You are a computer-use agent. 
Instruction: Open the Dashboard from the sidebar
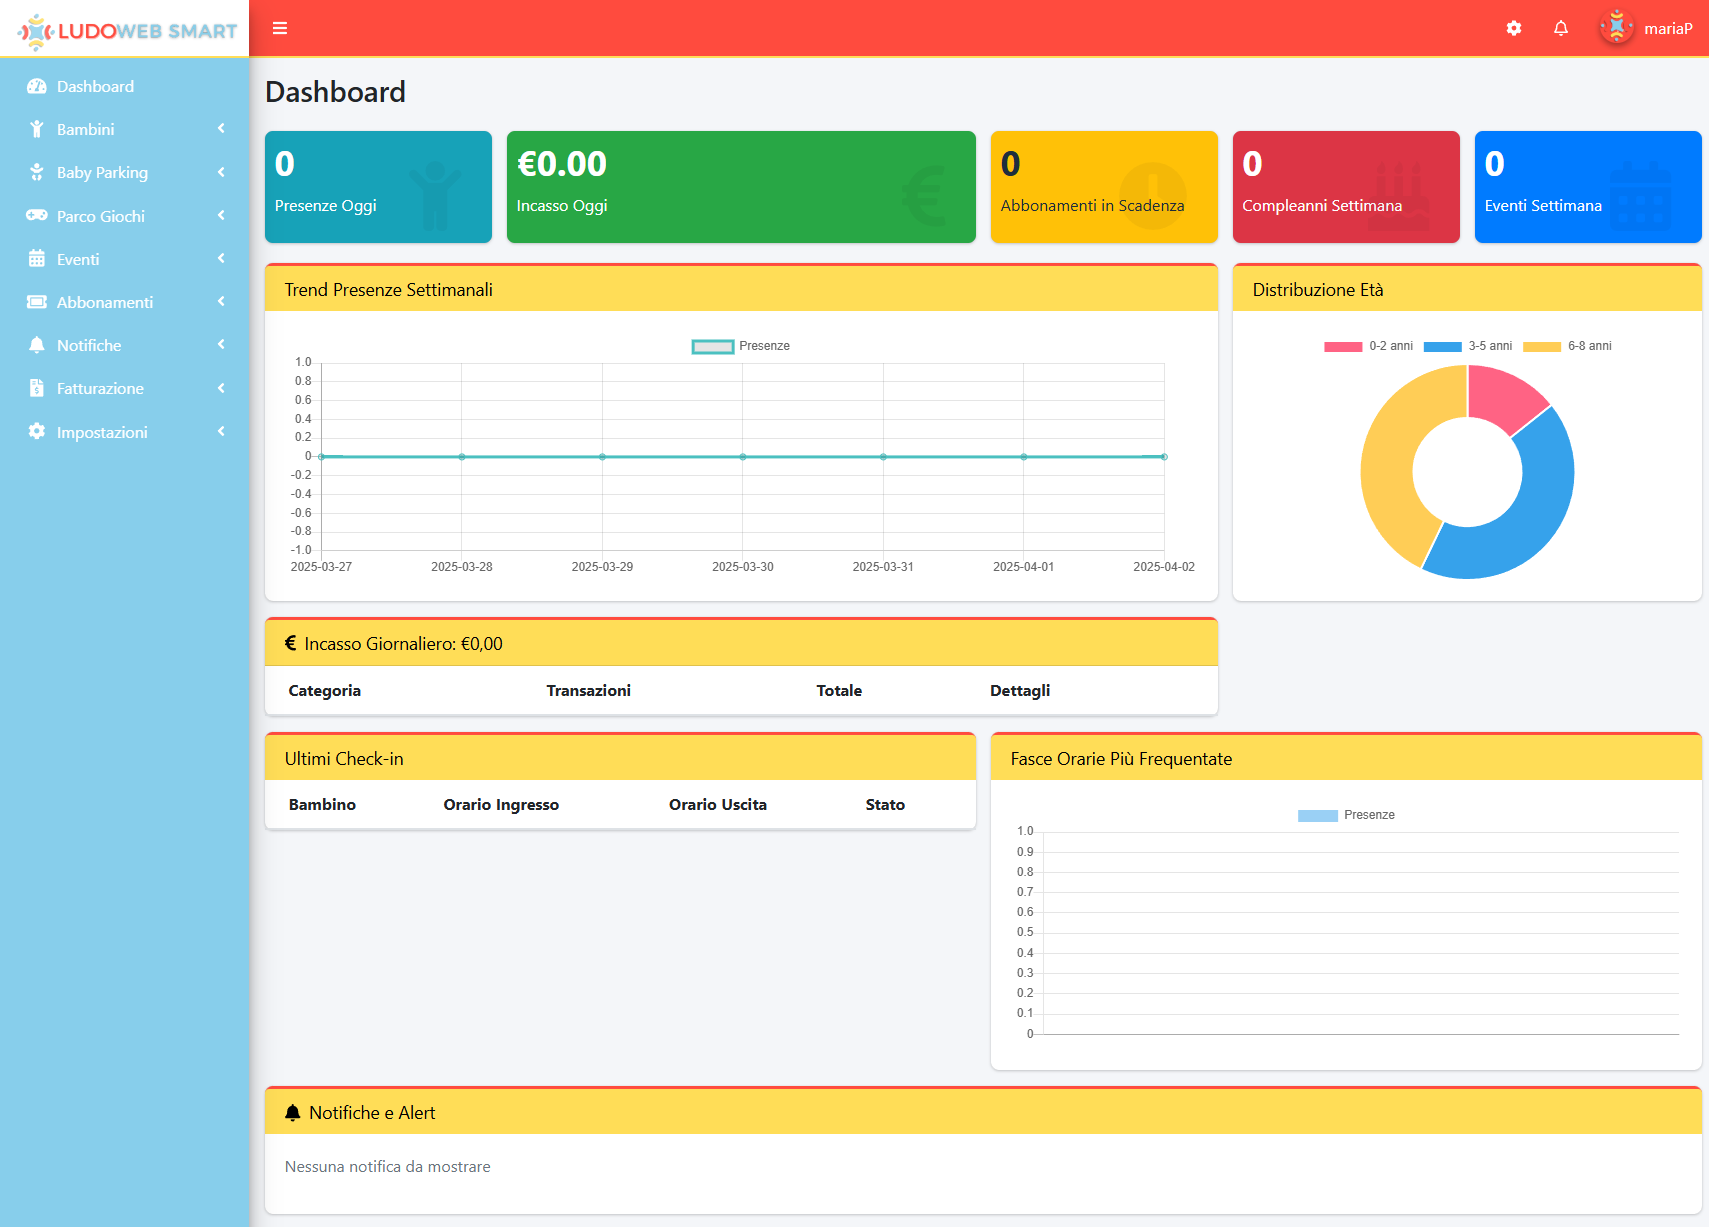tap(95, 86)
